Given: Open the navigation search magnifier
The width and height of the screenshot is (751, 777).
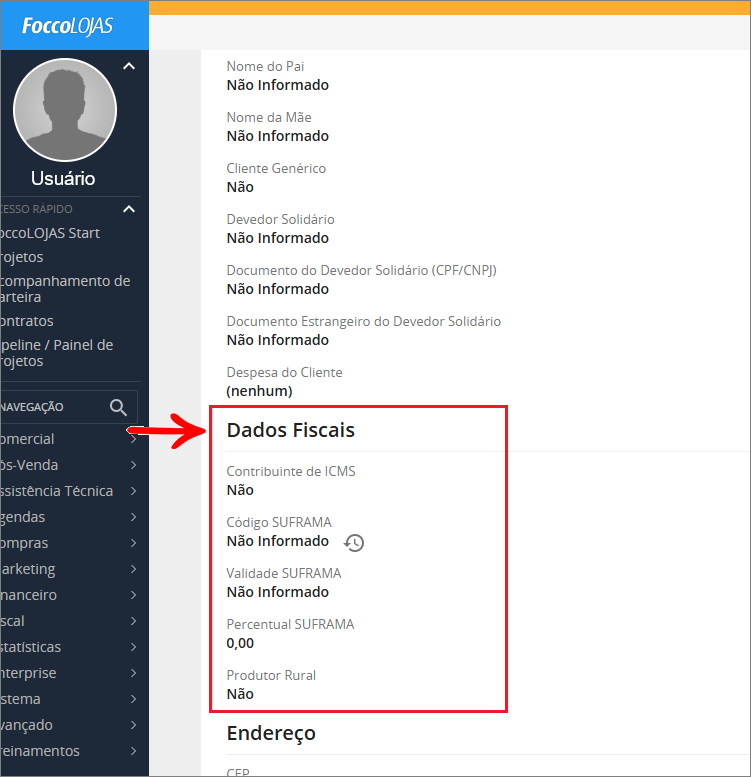Looking at the screenshot, I should pyautogui.click(x=118, y=407).
